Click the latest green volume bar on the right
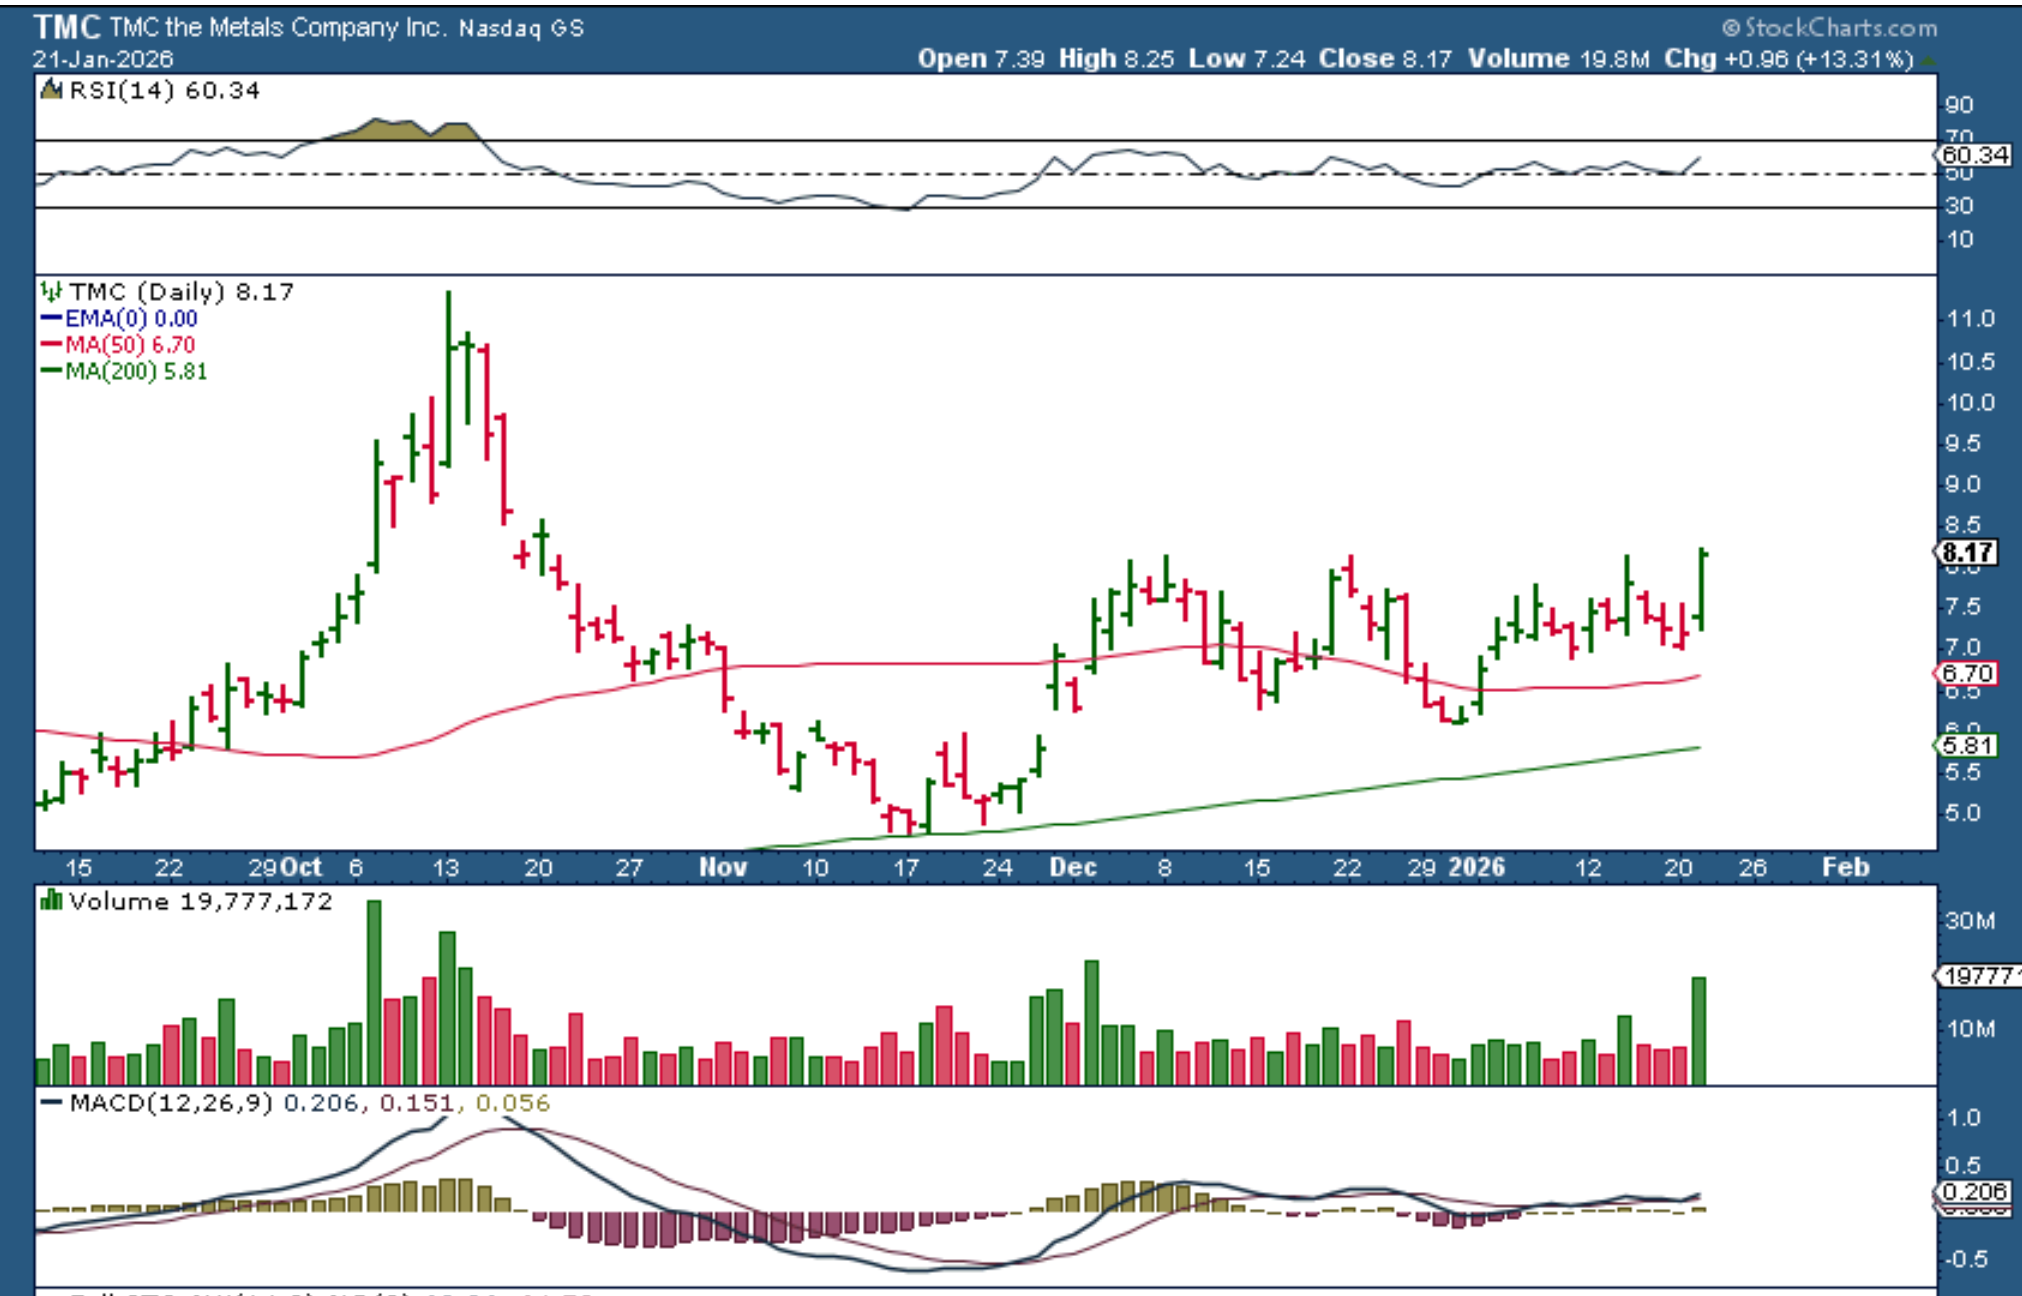The height and width of the screenshot is (1296, 2022). [1698, 1030]
